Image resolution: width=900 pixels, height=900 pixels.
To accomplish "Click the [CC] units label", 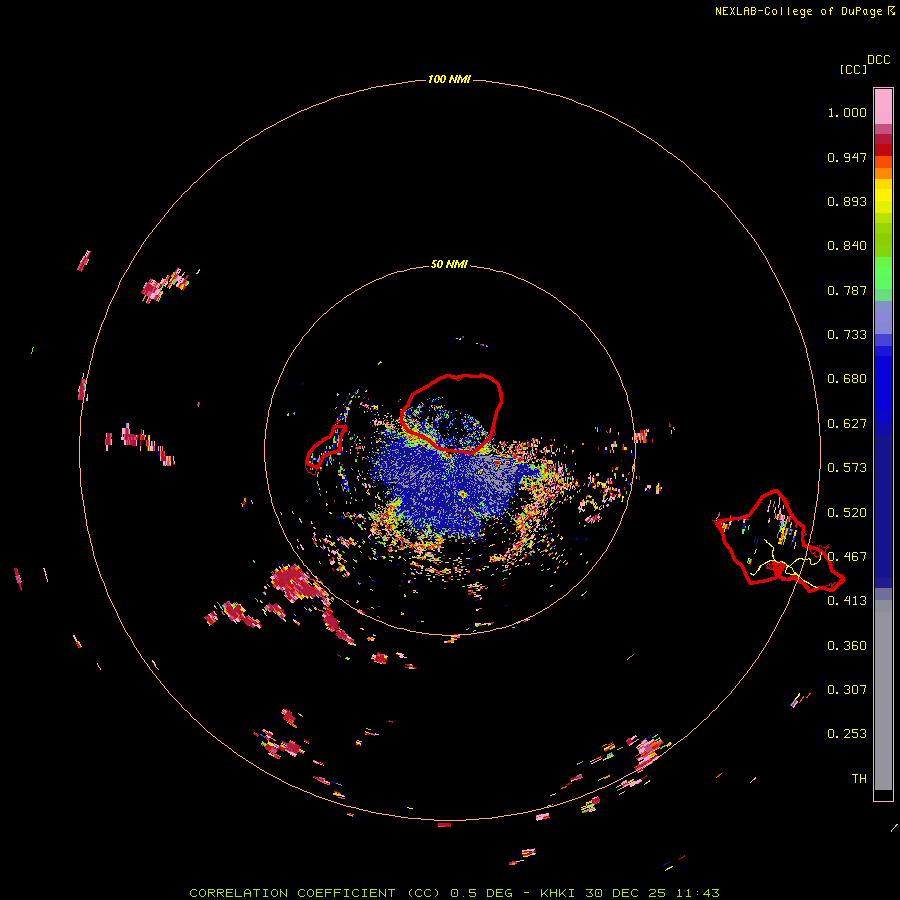I will [x=854, y=69].
